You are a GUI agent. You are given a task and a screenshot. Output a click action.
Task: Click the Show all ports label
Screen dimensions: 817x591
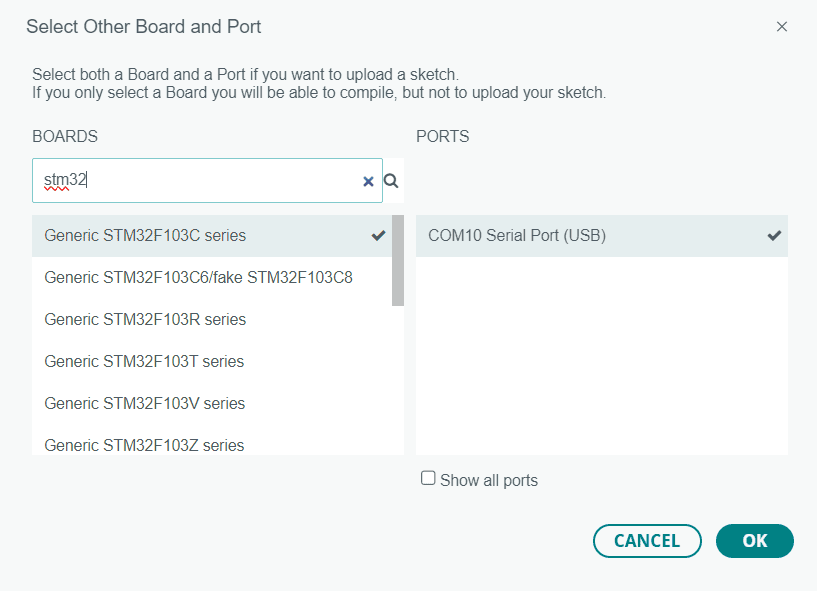(x=489, y=480)
